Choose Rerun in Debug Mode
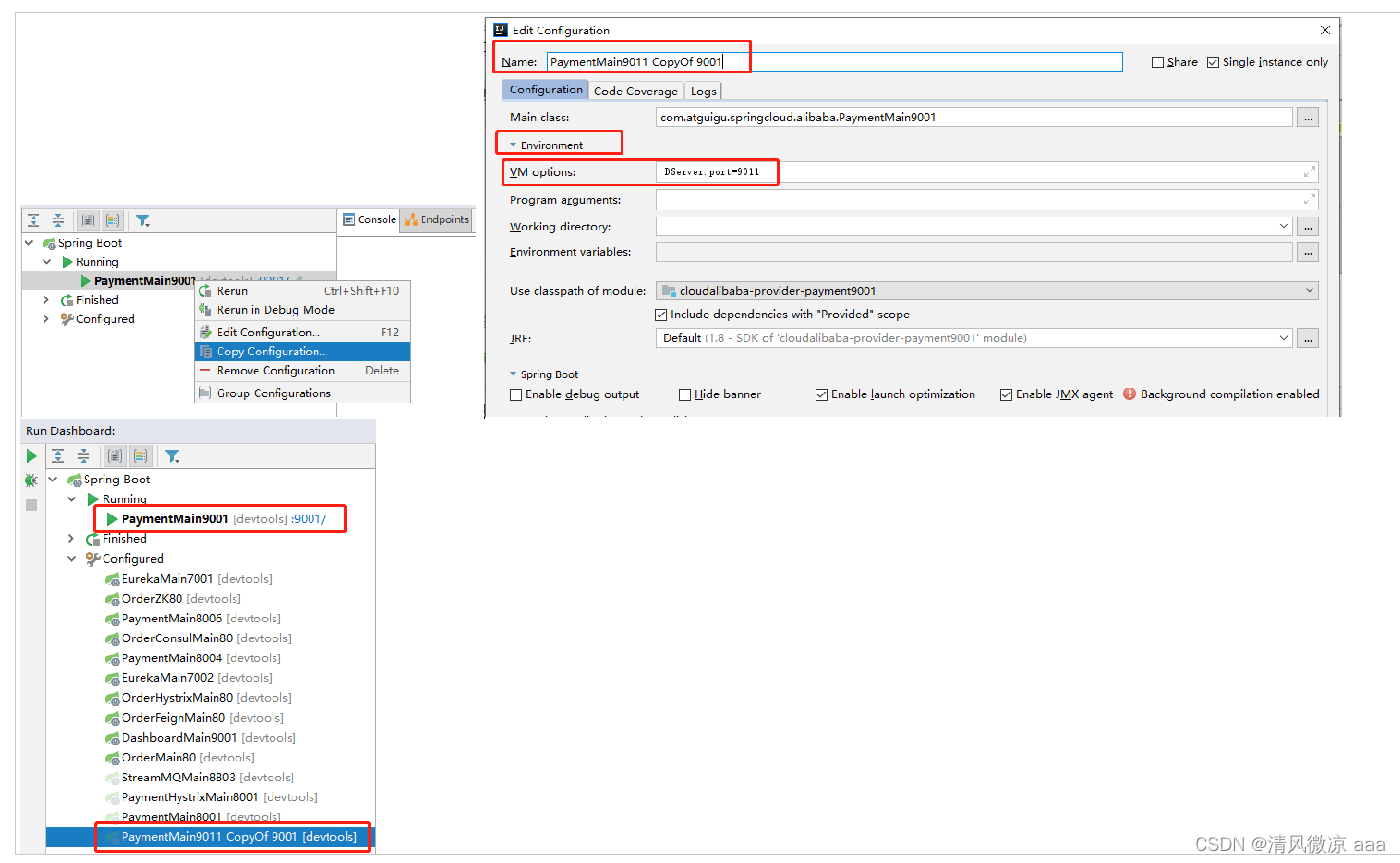The height and width of the screenshot is (863, 1400). click(x=302, y=310)
